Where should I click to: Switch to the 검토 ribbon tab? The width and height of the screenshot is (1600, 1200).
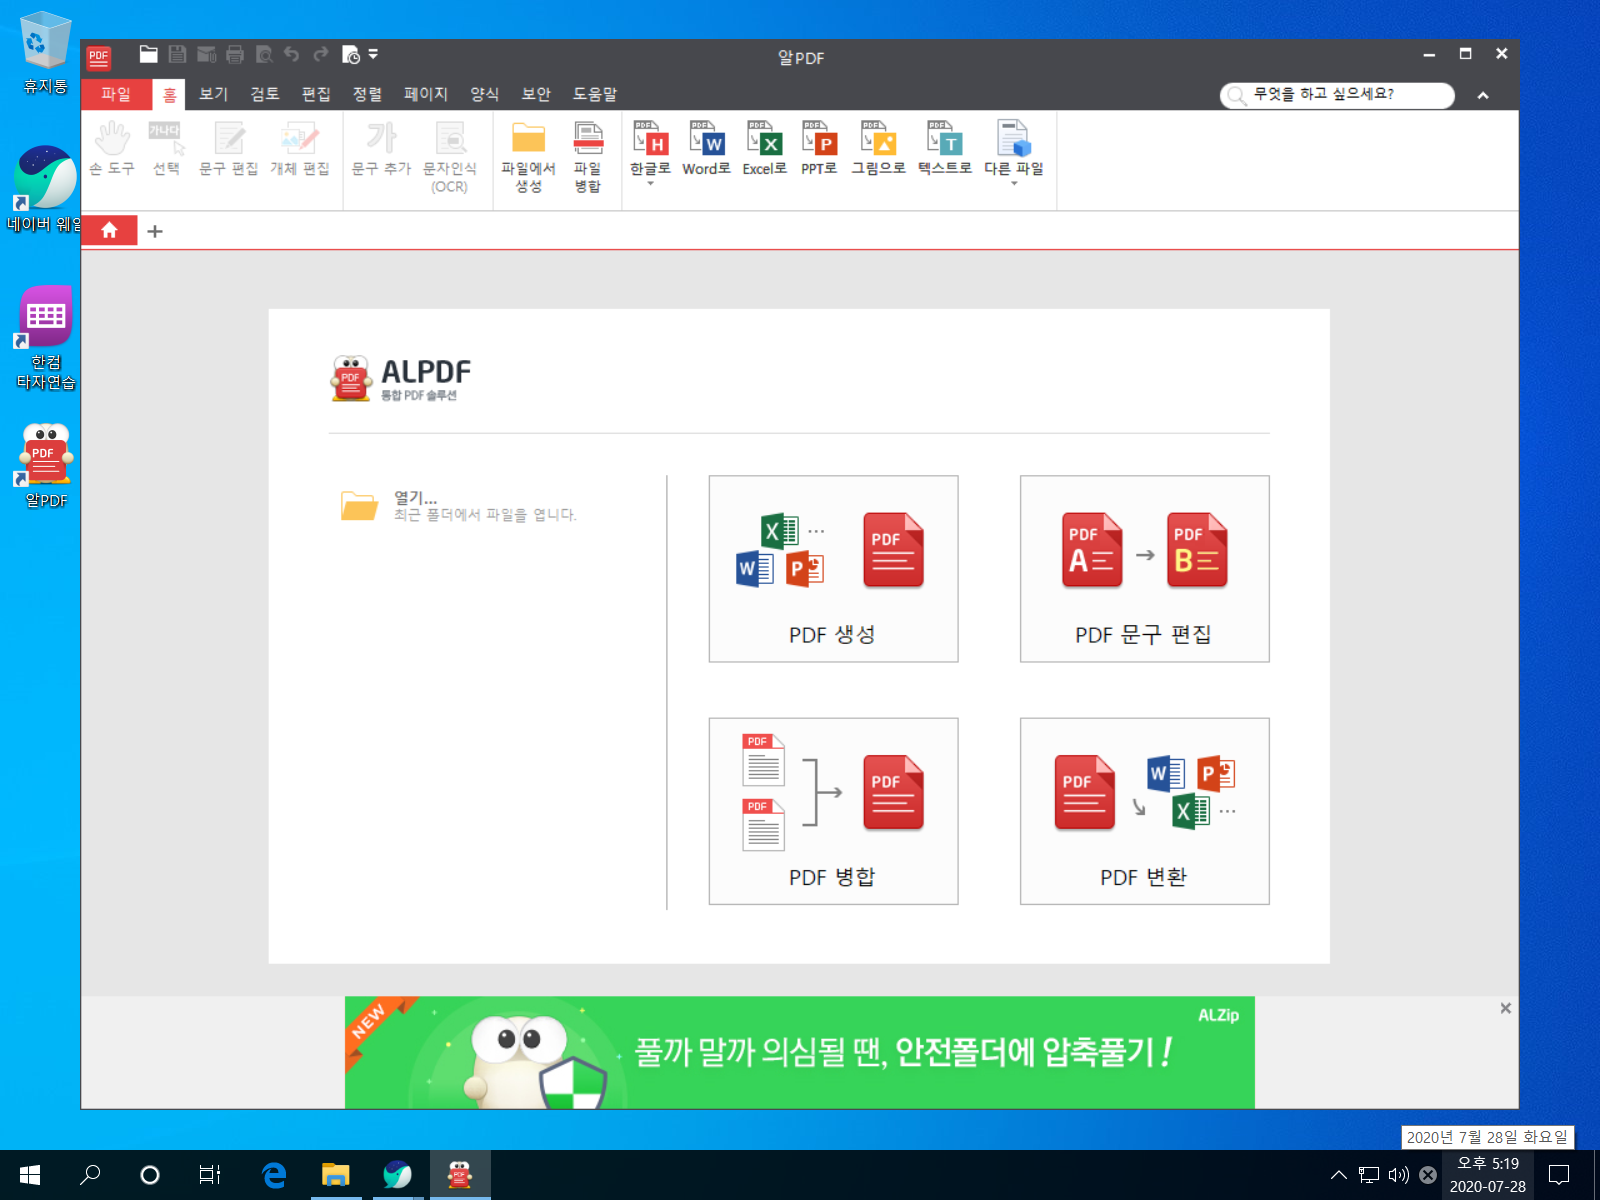coord(265,94)
